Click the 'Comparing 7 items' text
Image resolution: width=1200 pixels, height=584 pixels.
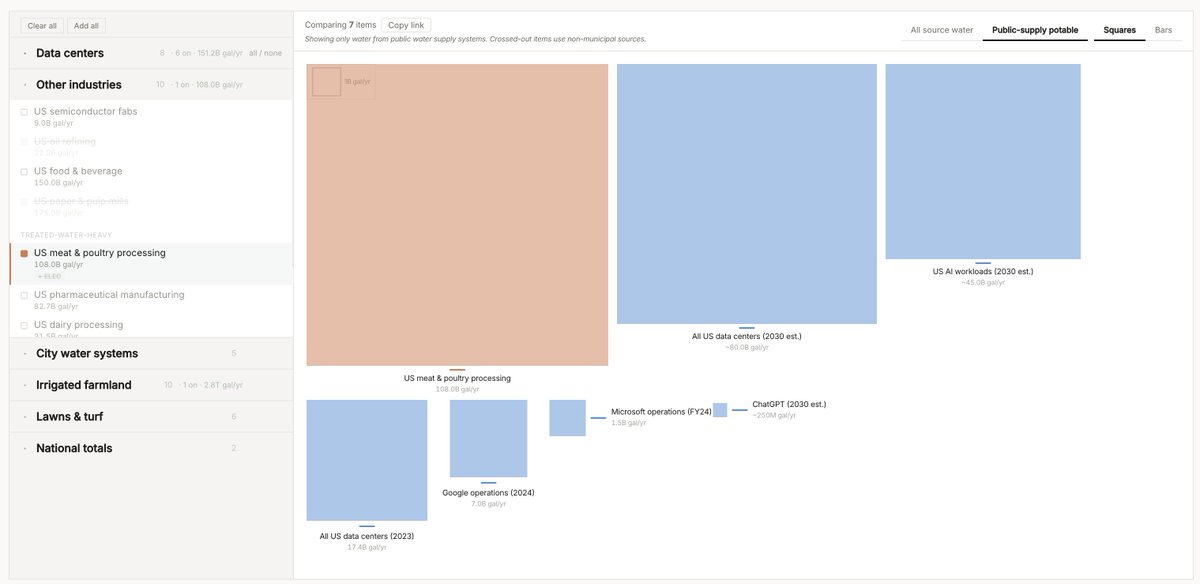pyautogui.click(x=341, y=25)
